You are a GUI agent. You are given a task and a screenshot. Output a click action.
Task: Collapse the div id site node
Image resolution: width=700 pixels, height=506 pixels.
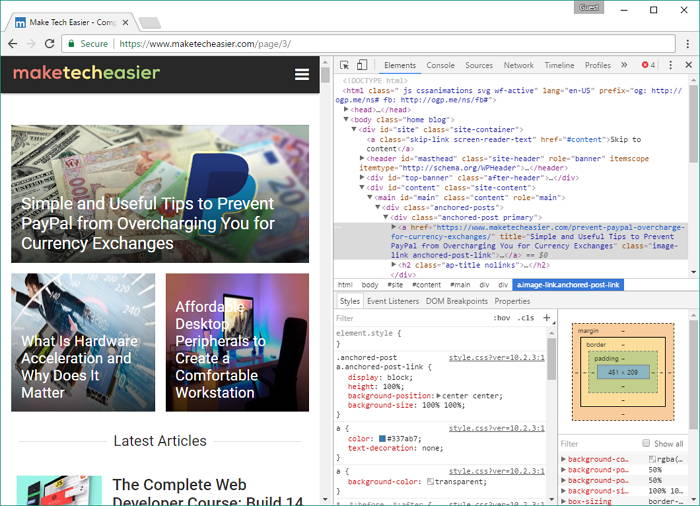pyautogui.click(x=354, y=129)
